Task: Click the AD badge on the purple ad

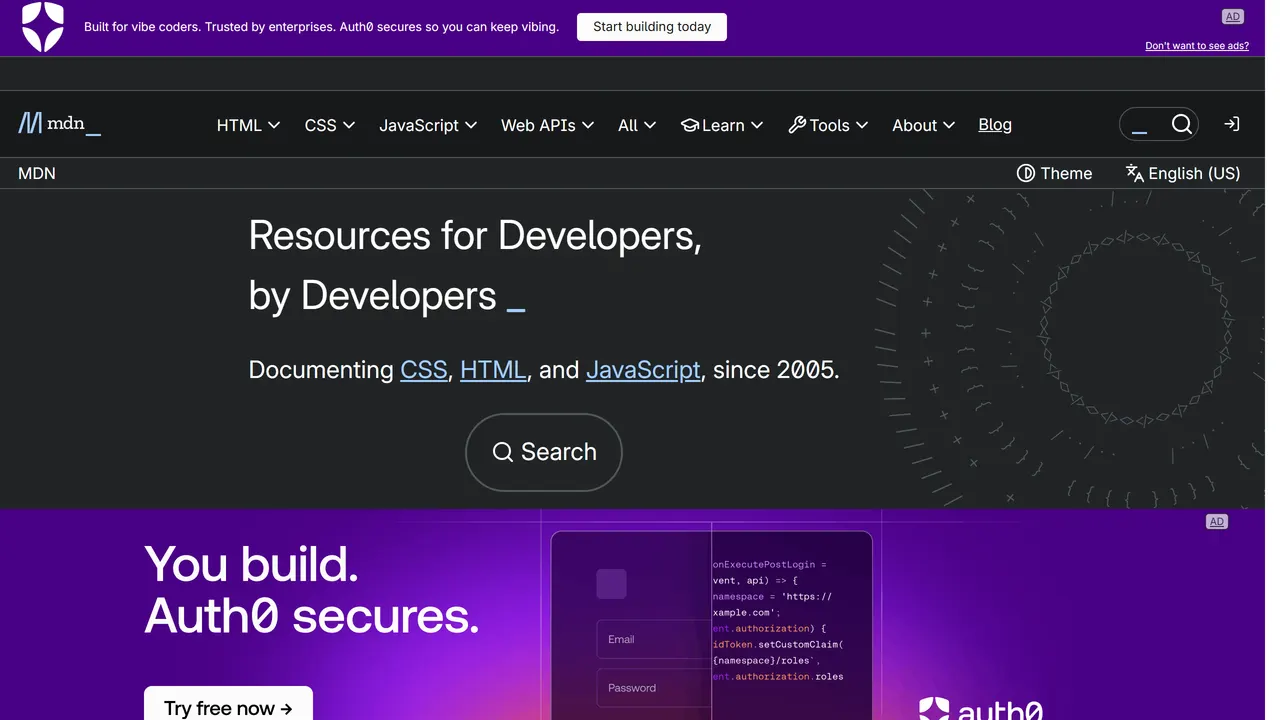Action: coord(1216,522)
